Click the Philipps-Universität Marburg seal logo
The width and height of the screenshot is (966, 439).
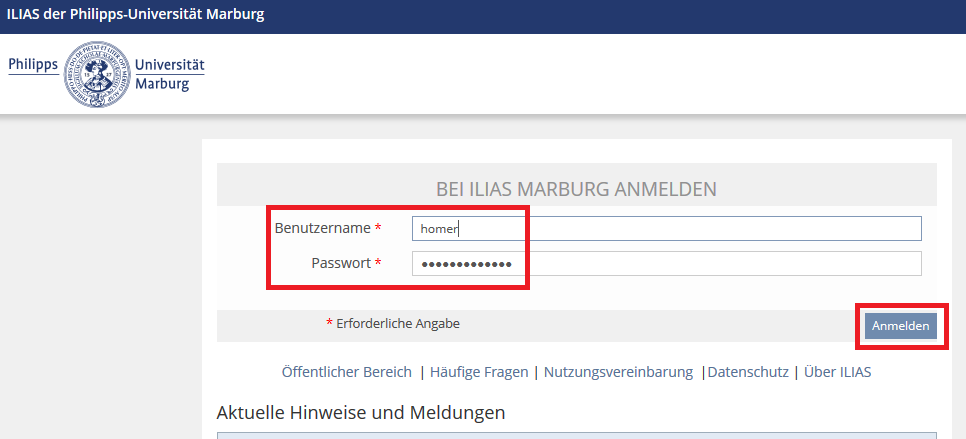coord(97,75)
